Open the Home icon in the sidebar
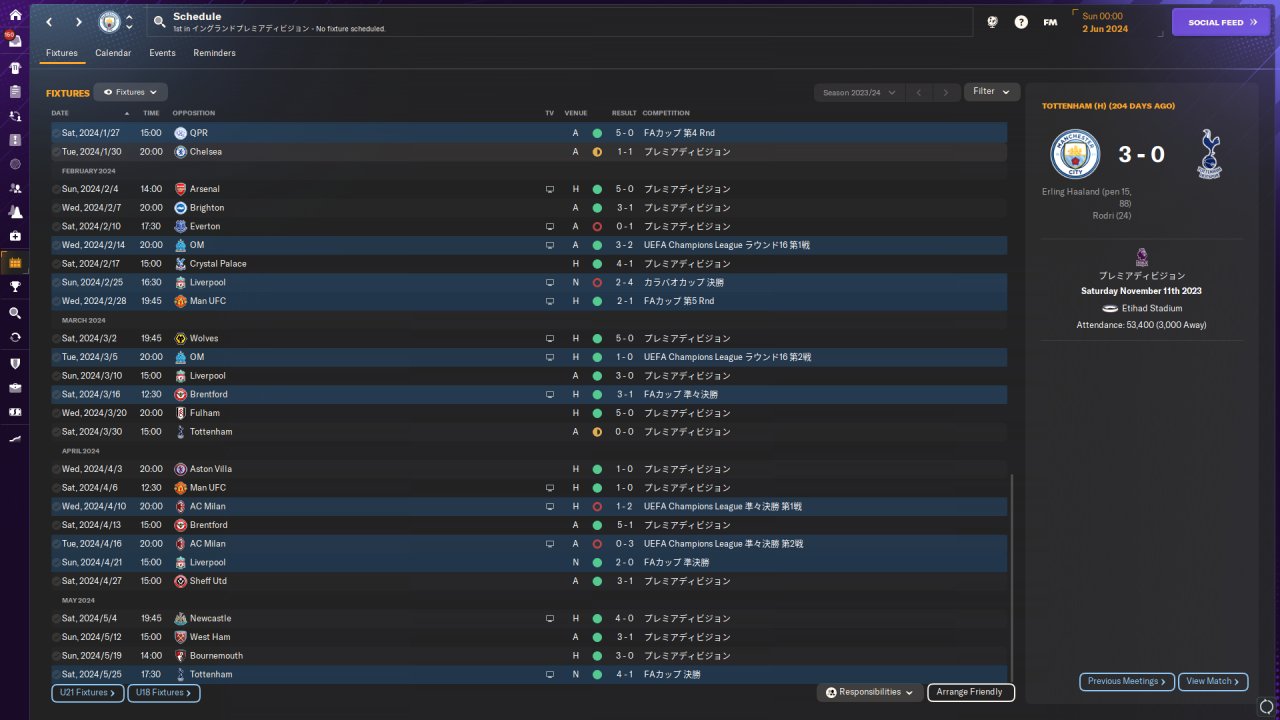 (15, 15)
